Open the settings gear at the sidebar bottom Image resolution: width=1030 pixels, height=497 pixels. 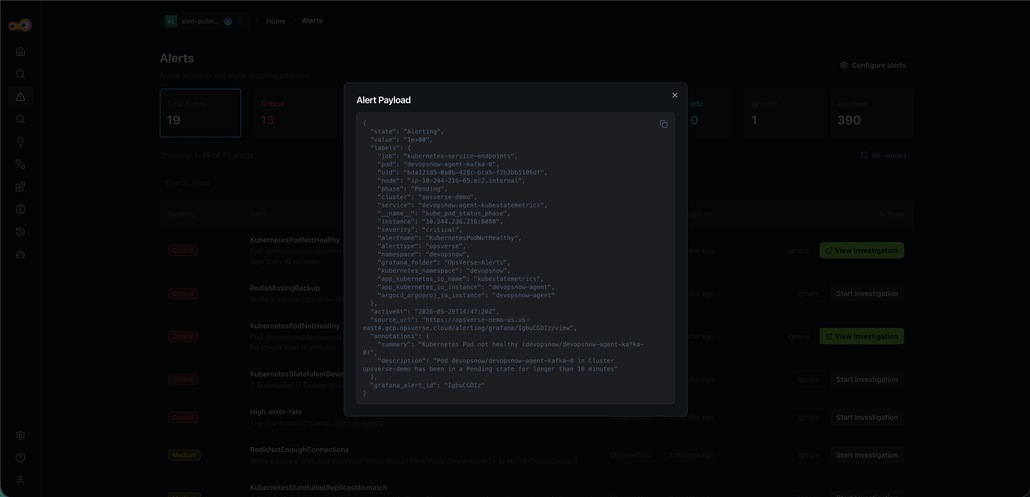pyautogui.click(x=20, y=435)
